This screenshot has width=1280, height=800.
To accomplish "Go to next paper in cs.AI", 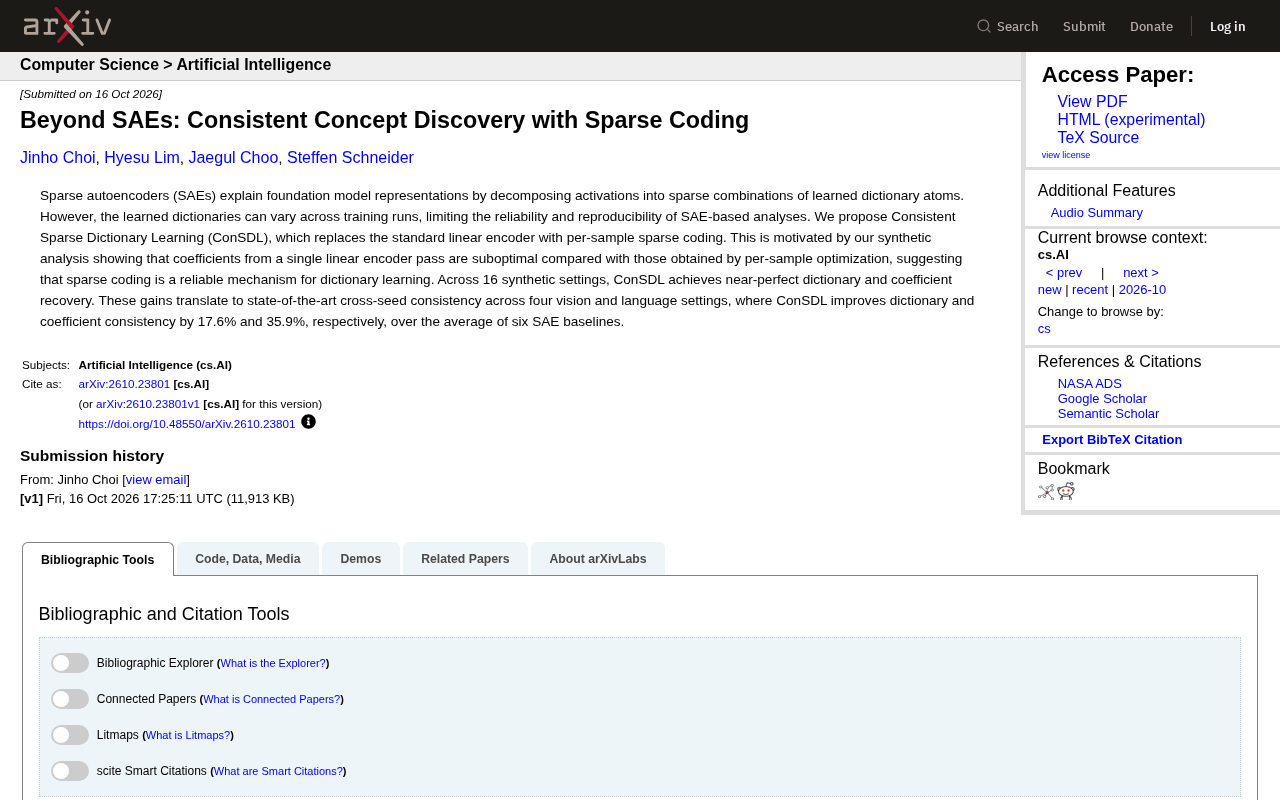I will pos(1141,273).
